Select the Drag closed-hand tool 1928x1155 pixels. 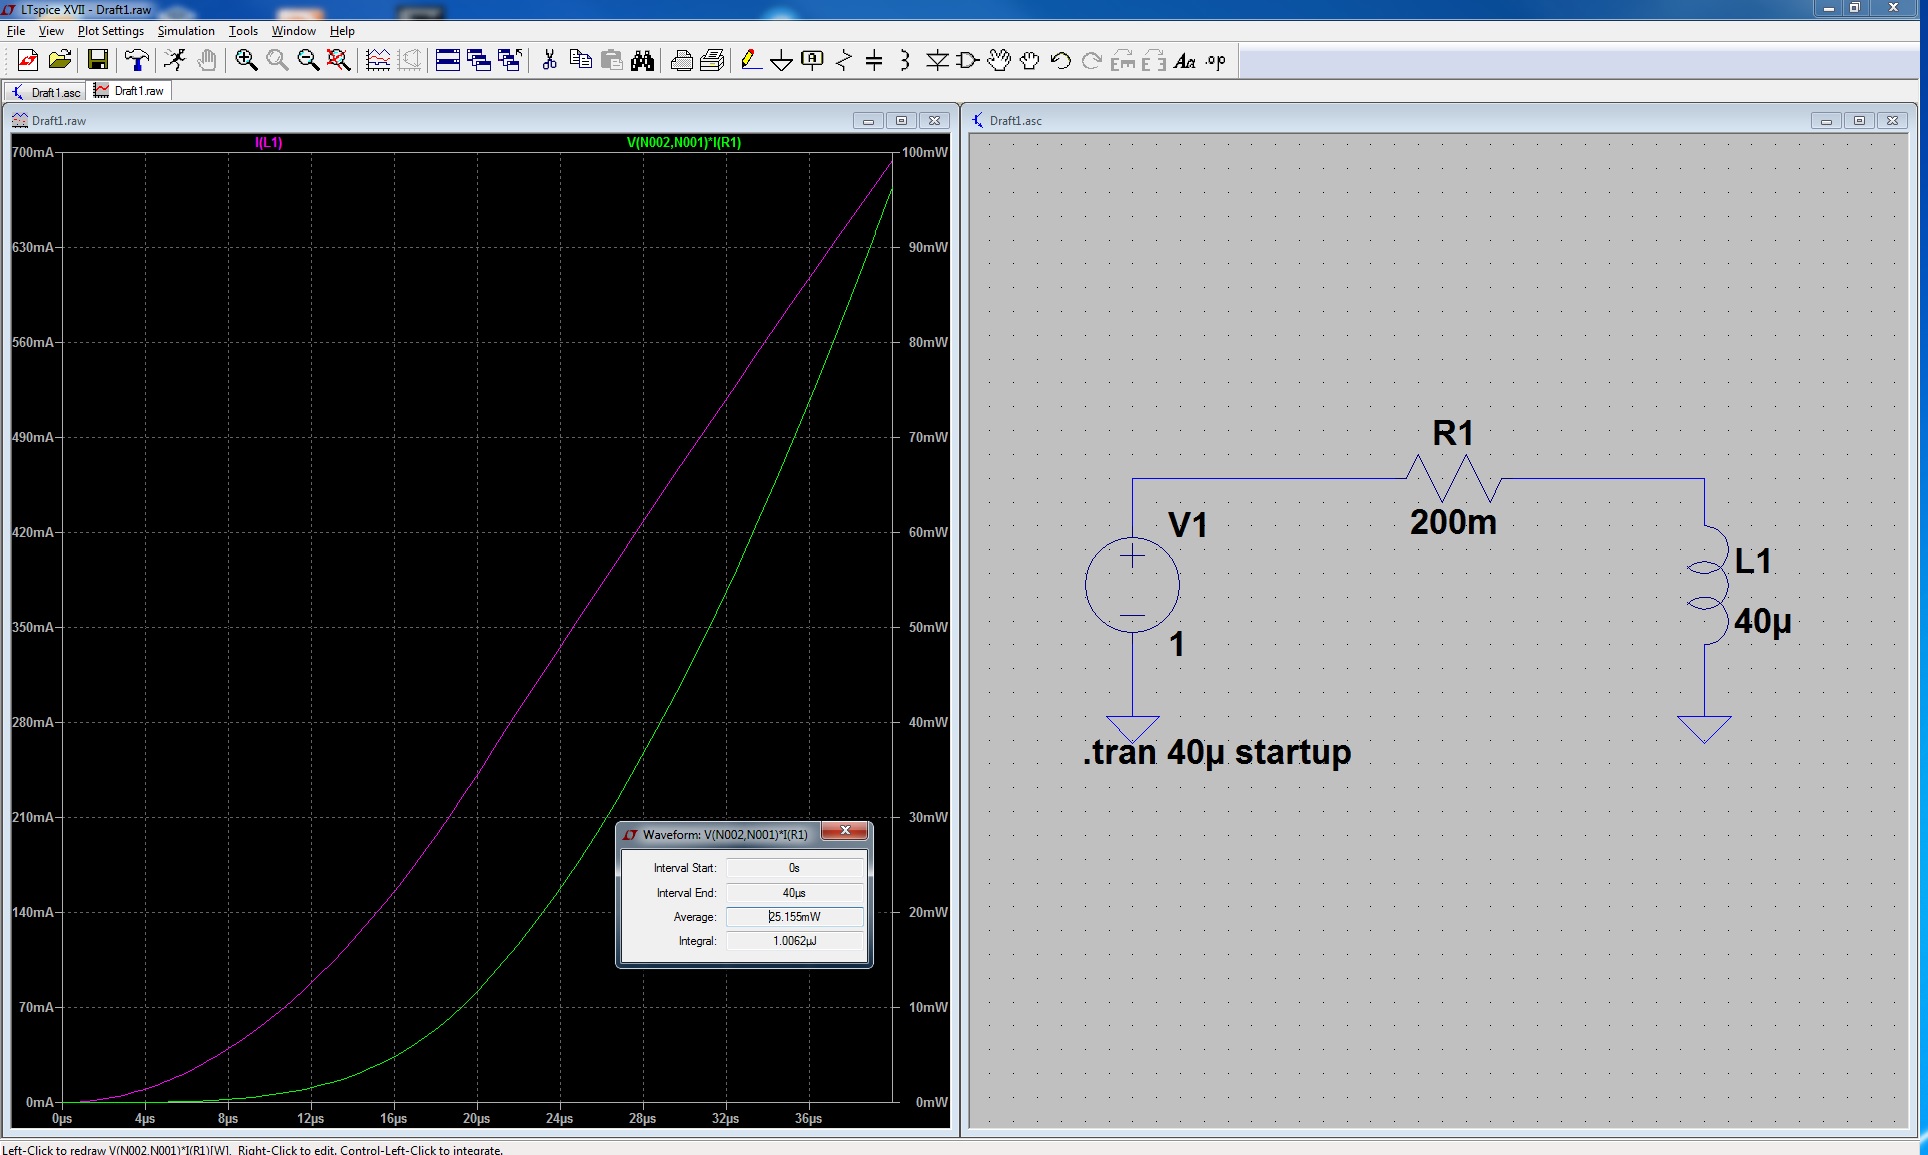tap(1030, 61)
